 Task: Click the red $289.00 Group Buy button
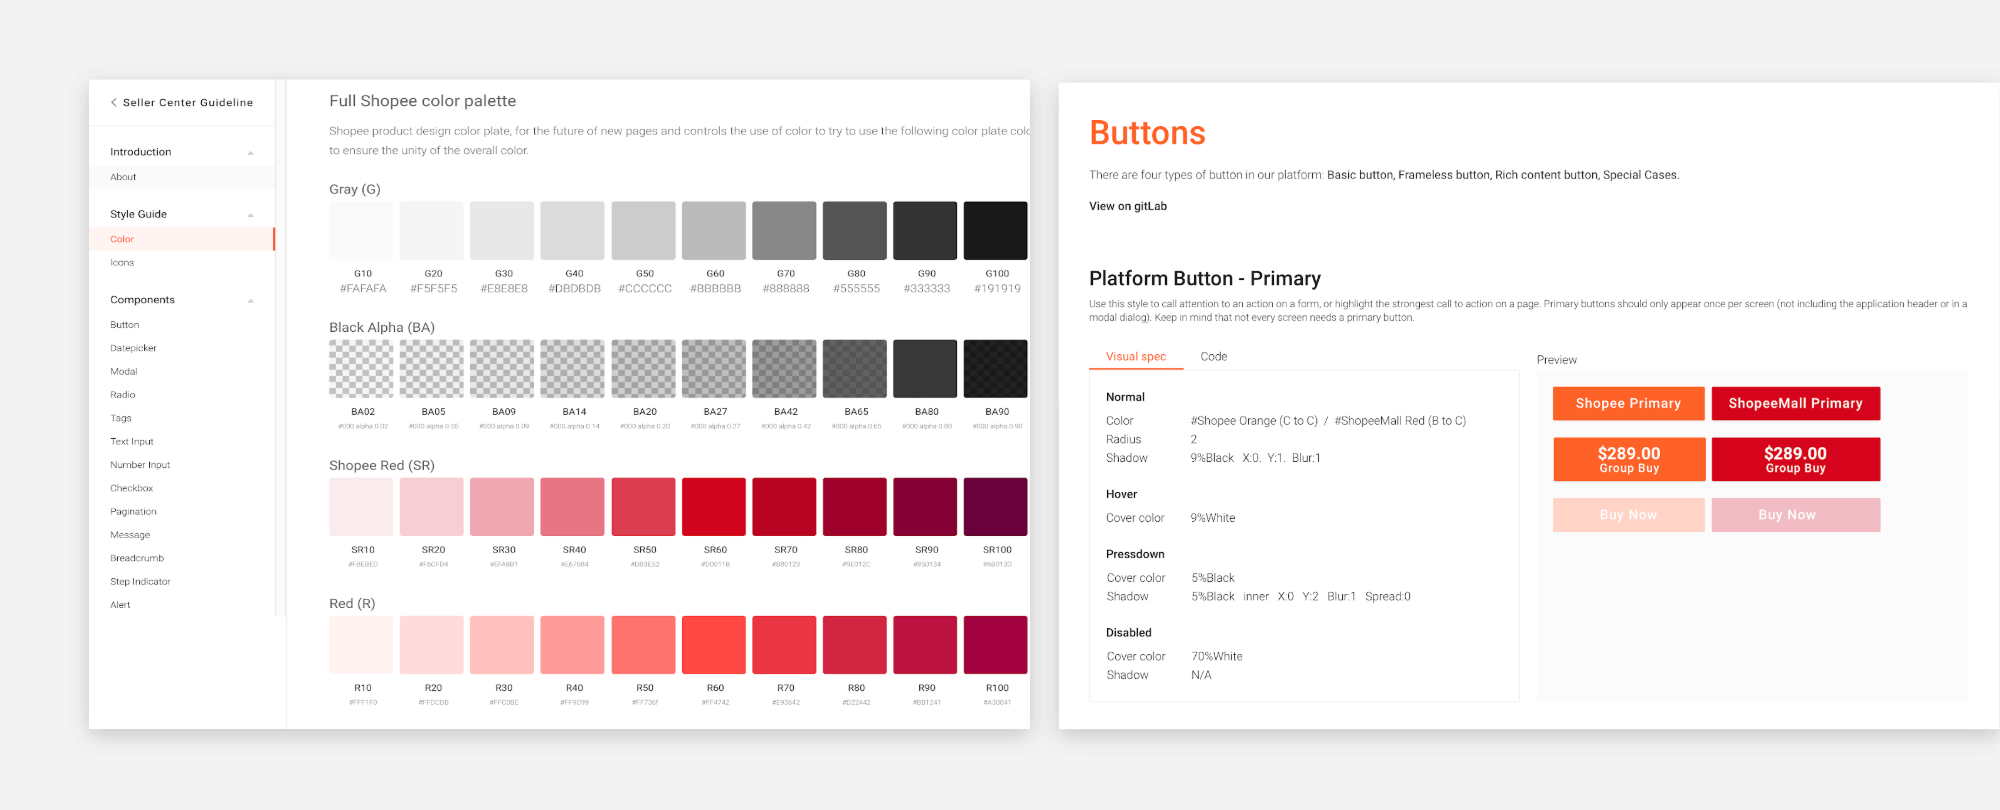[x=1795, y=460]
